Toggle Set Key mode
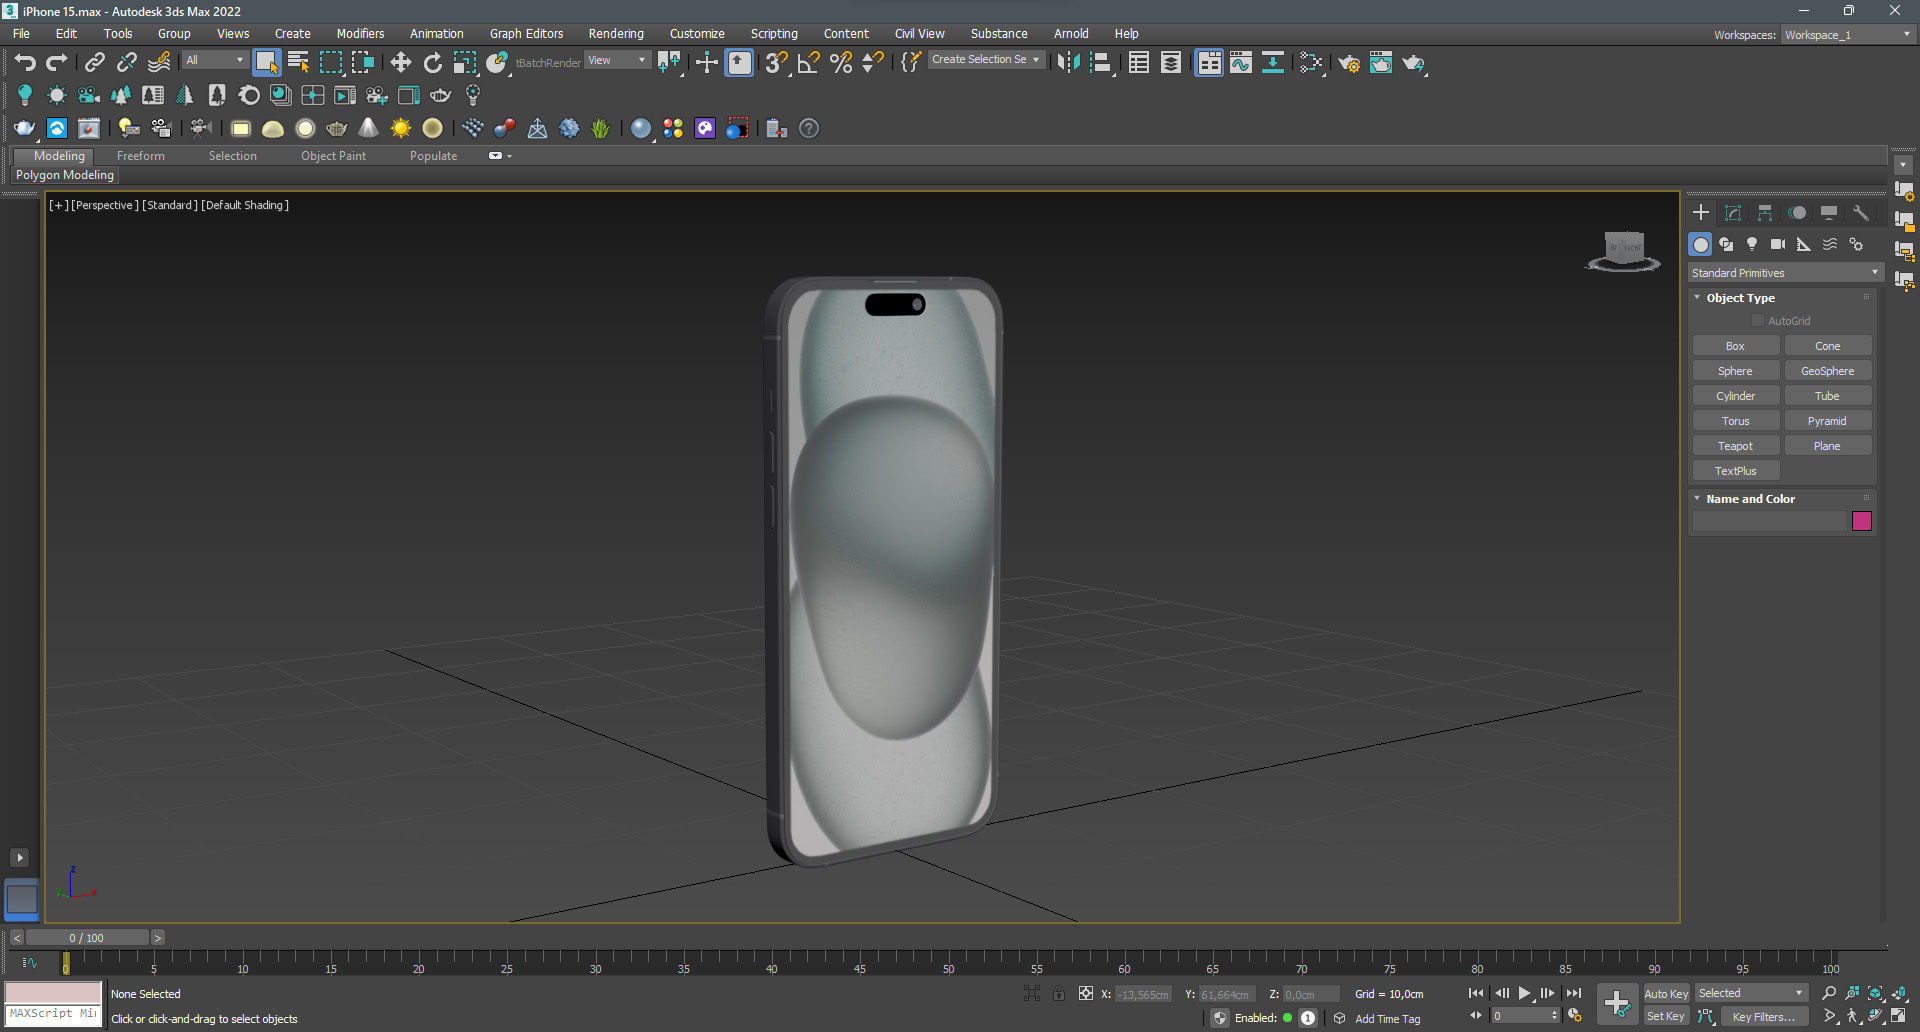This screenshot has width=1920, height=1032. click(x=1666, y=1016)
